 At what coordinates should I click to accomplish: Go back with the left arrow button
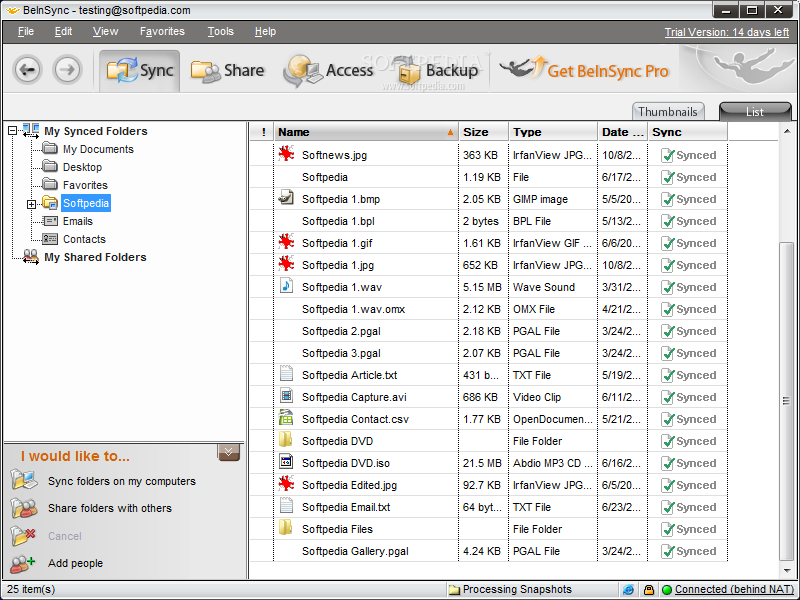tap(27, 69)
